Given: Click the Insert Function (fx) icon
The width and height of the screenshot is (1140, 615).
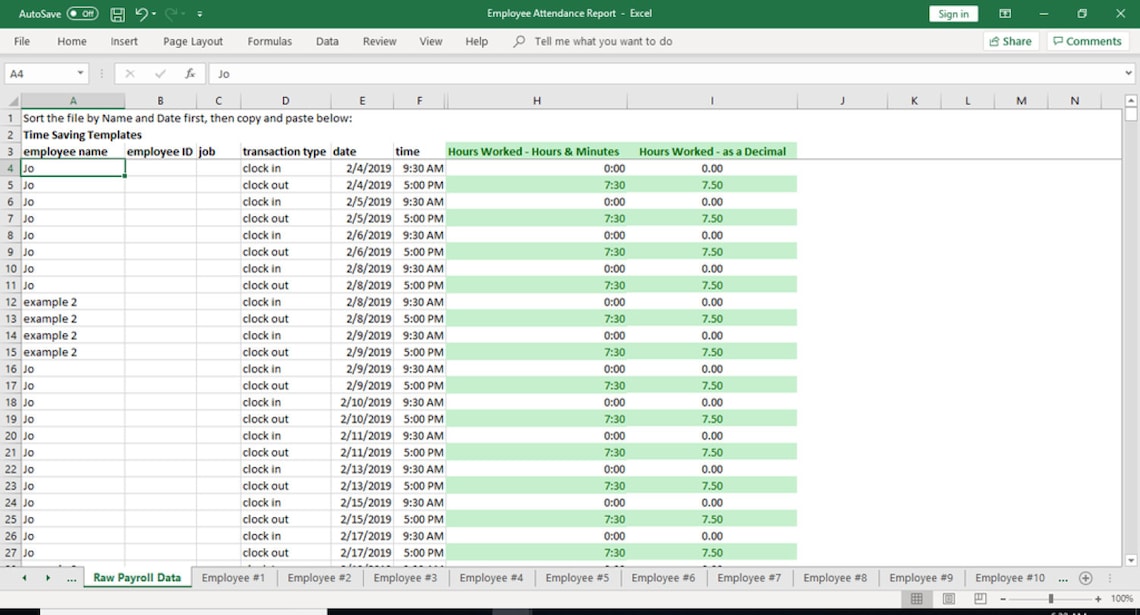Looking at the screenshot, I should point(190,73).
